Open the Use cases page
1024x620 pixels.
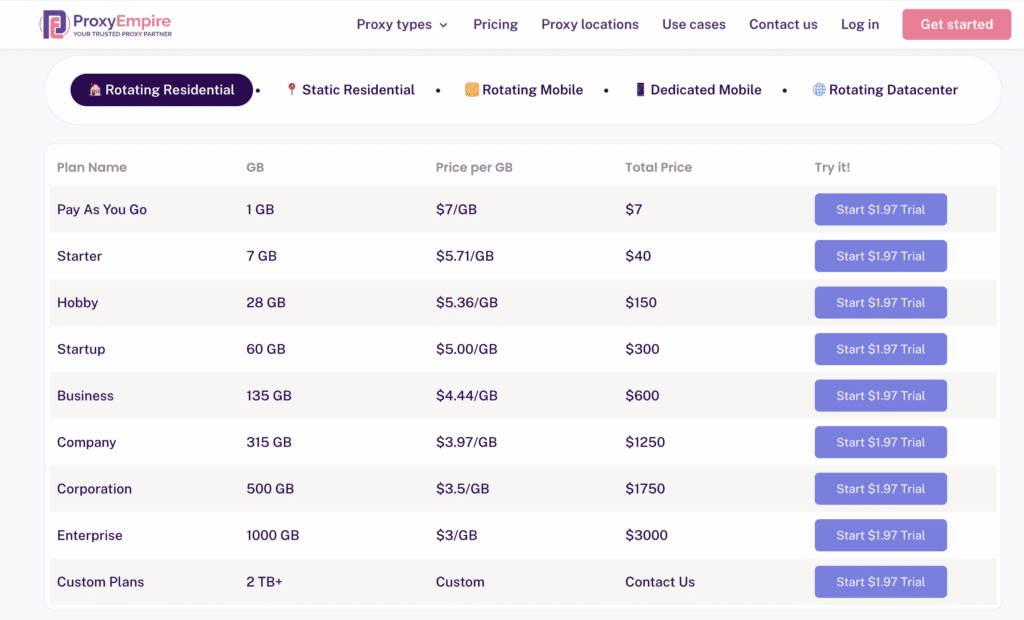693,24
